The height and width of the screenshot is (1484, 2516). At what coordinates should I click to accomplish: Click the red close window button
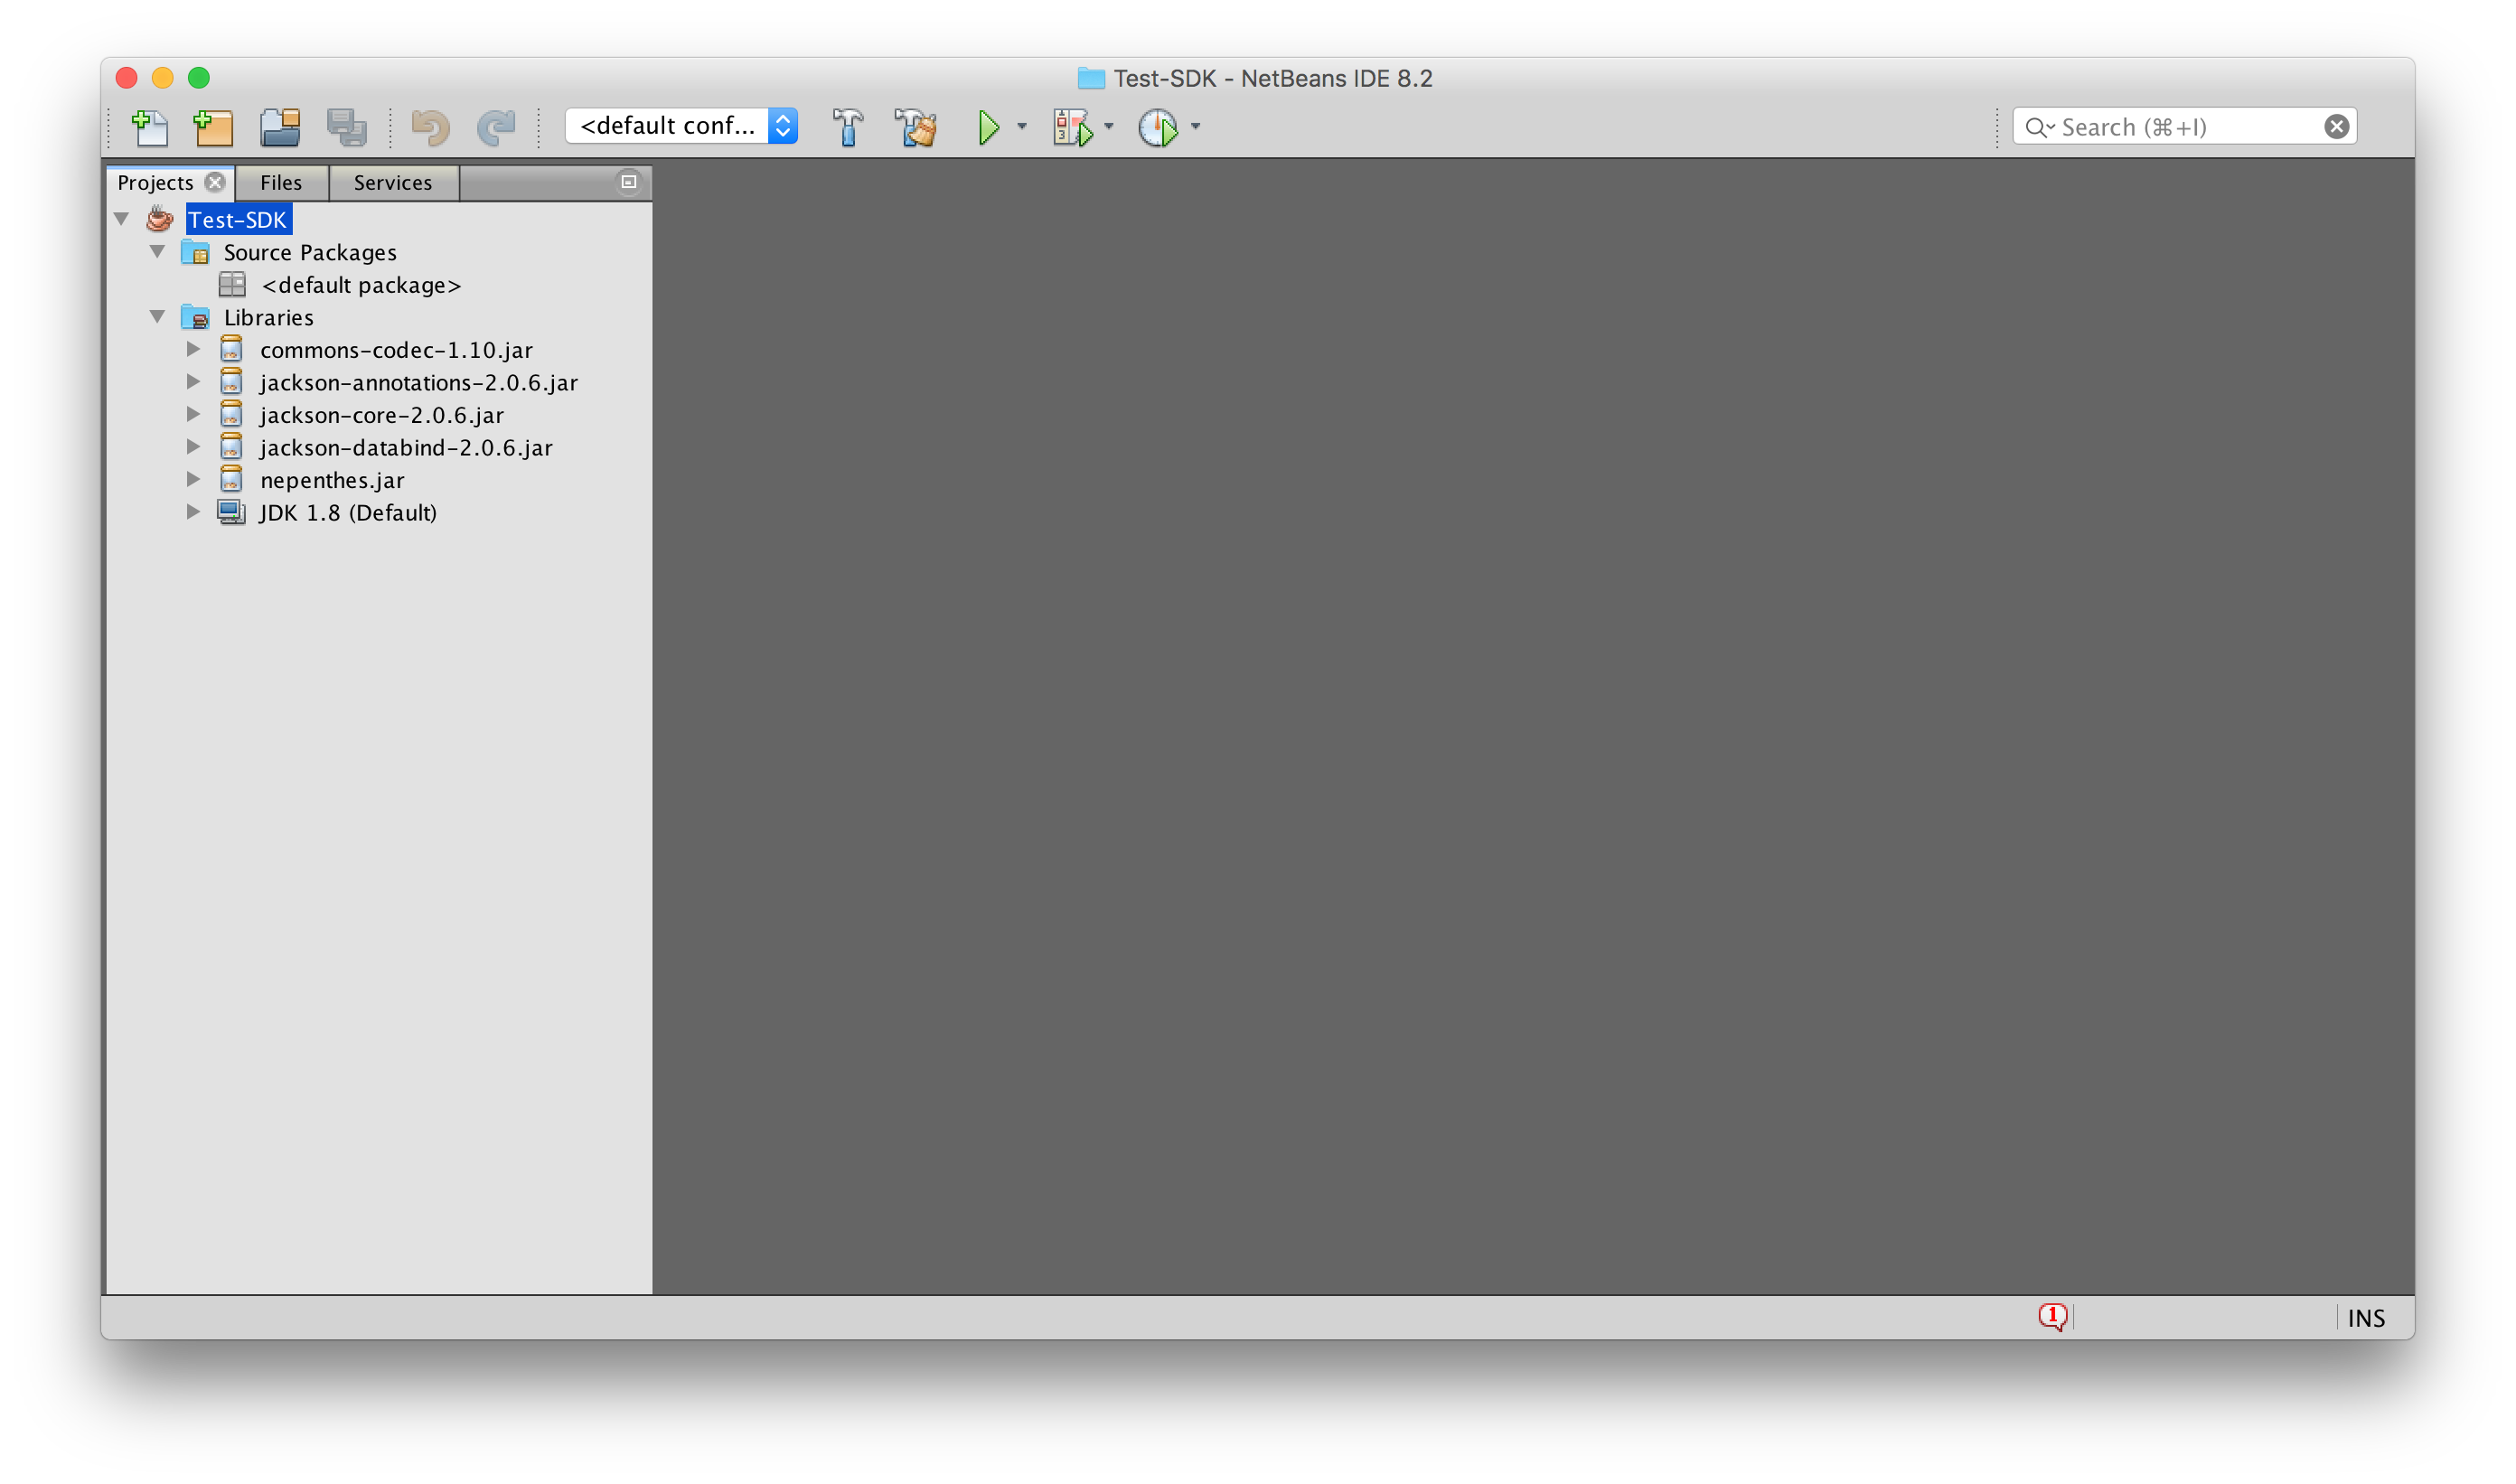coord(127,78)
